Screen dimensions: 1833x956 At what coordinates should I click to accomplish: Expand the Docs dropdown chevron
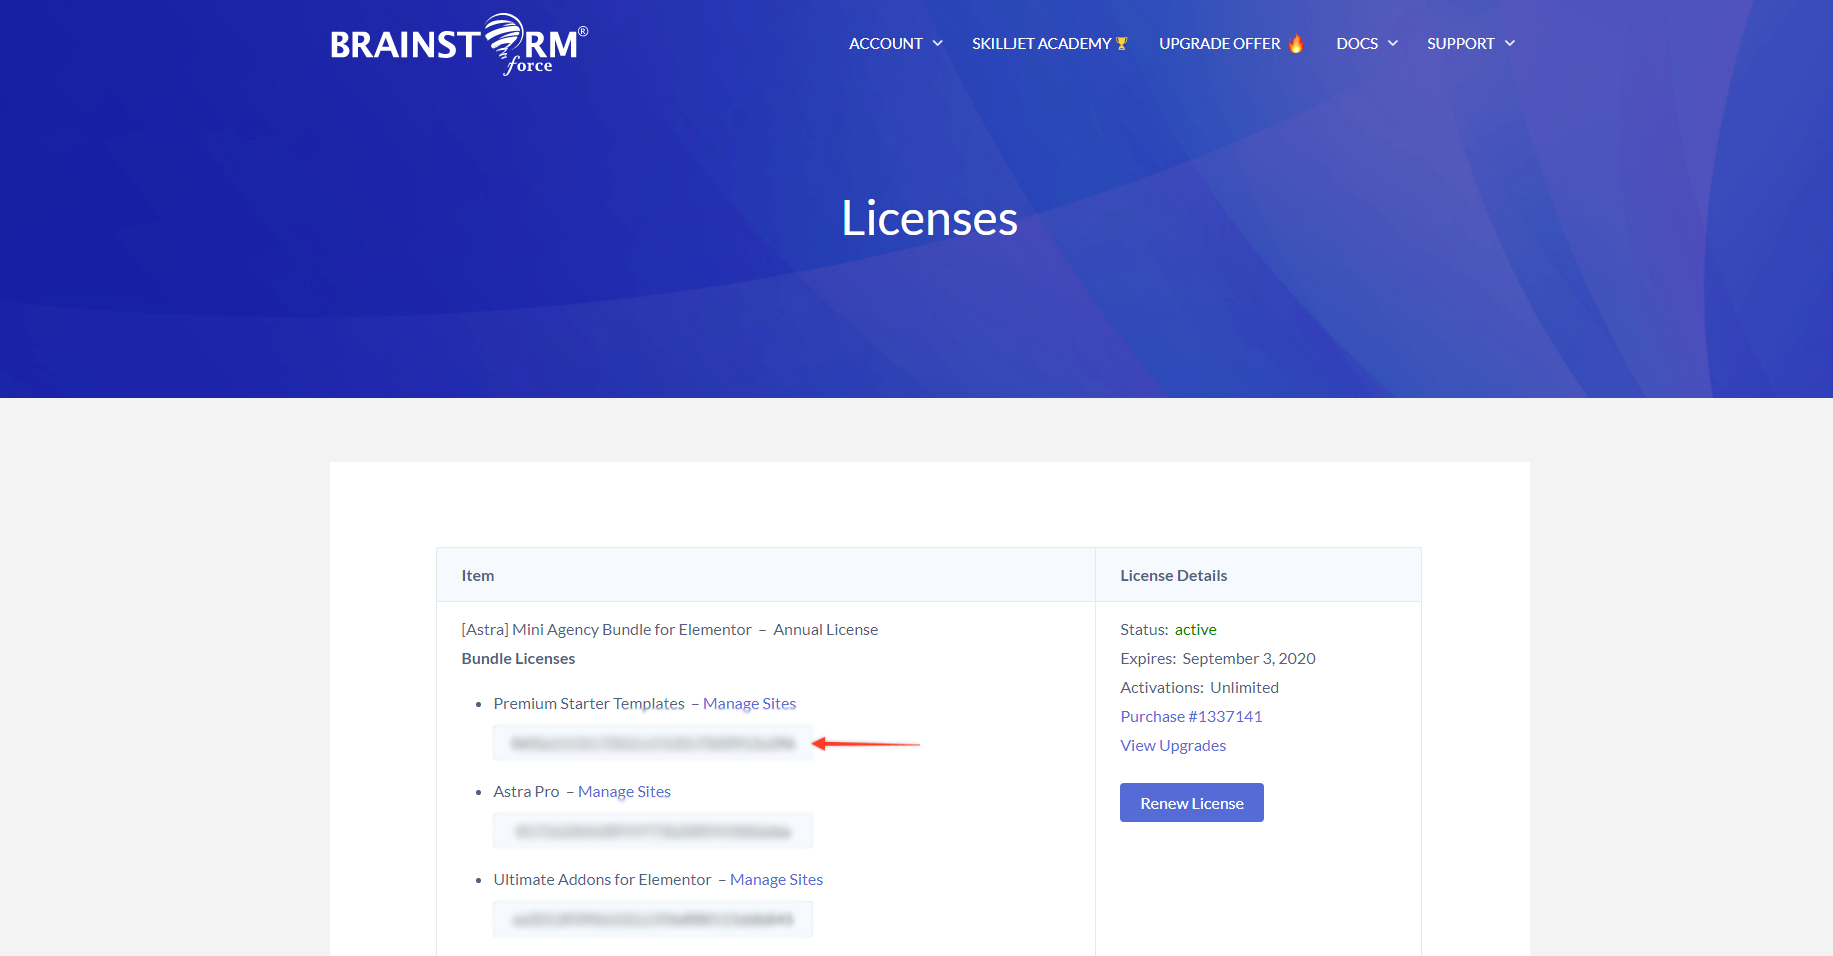(x=1392, y=43)
